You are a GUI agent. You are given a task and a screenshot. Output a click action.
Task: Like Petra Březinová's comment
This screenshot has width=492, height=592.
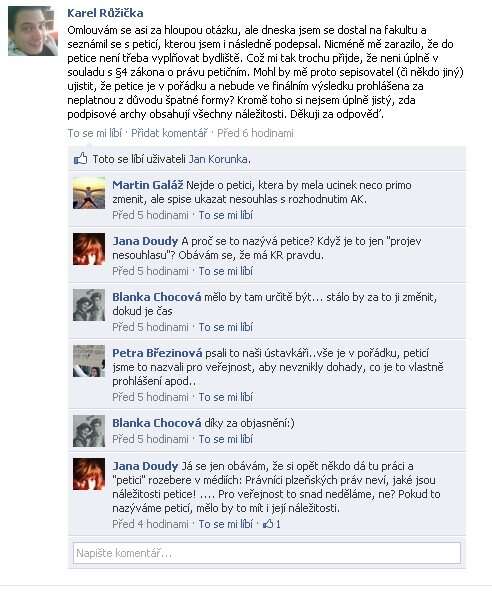point(225,397)
